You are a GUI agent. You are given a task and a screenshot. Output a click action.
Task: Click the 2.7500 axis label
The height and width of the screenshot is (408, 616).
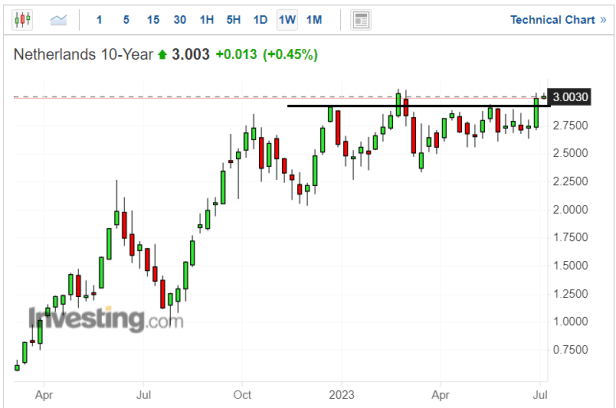pyautogui.click(x=570, y=125)
